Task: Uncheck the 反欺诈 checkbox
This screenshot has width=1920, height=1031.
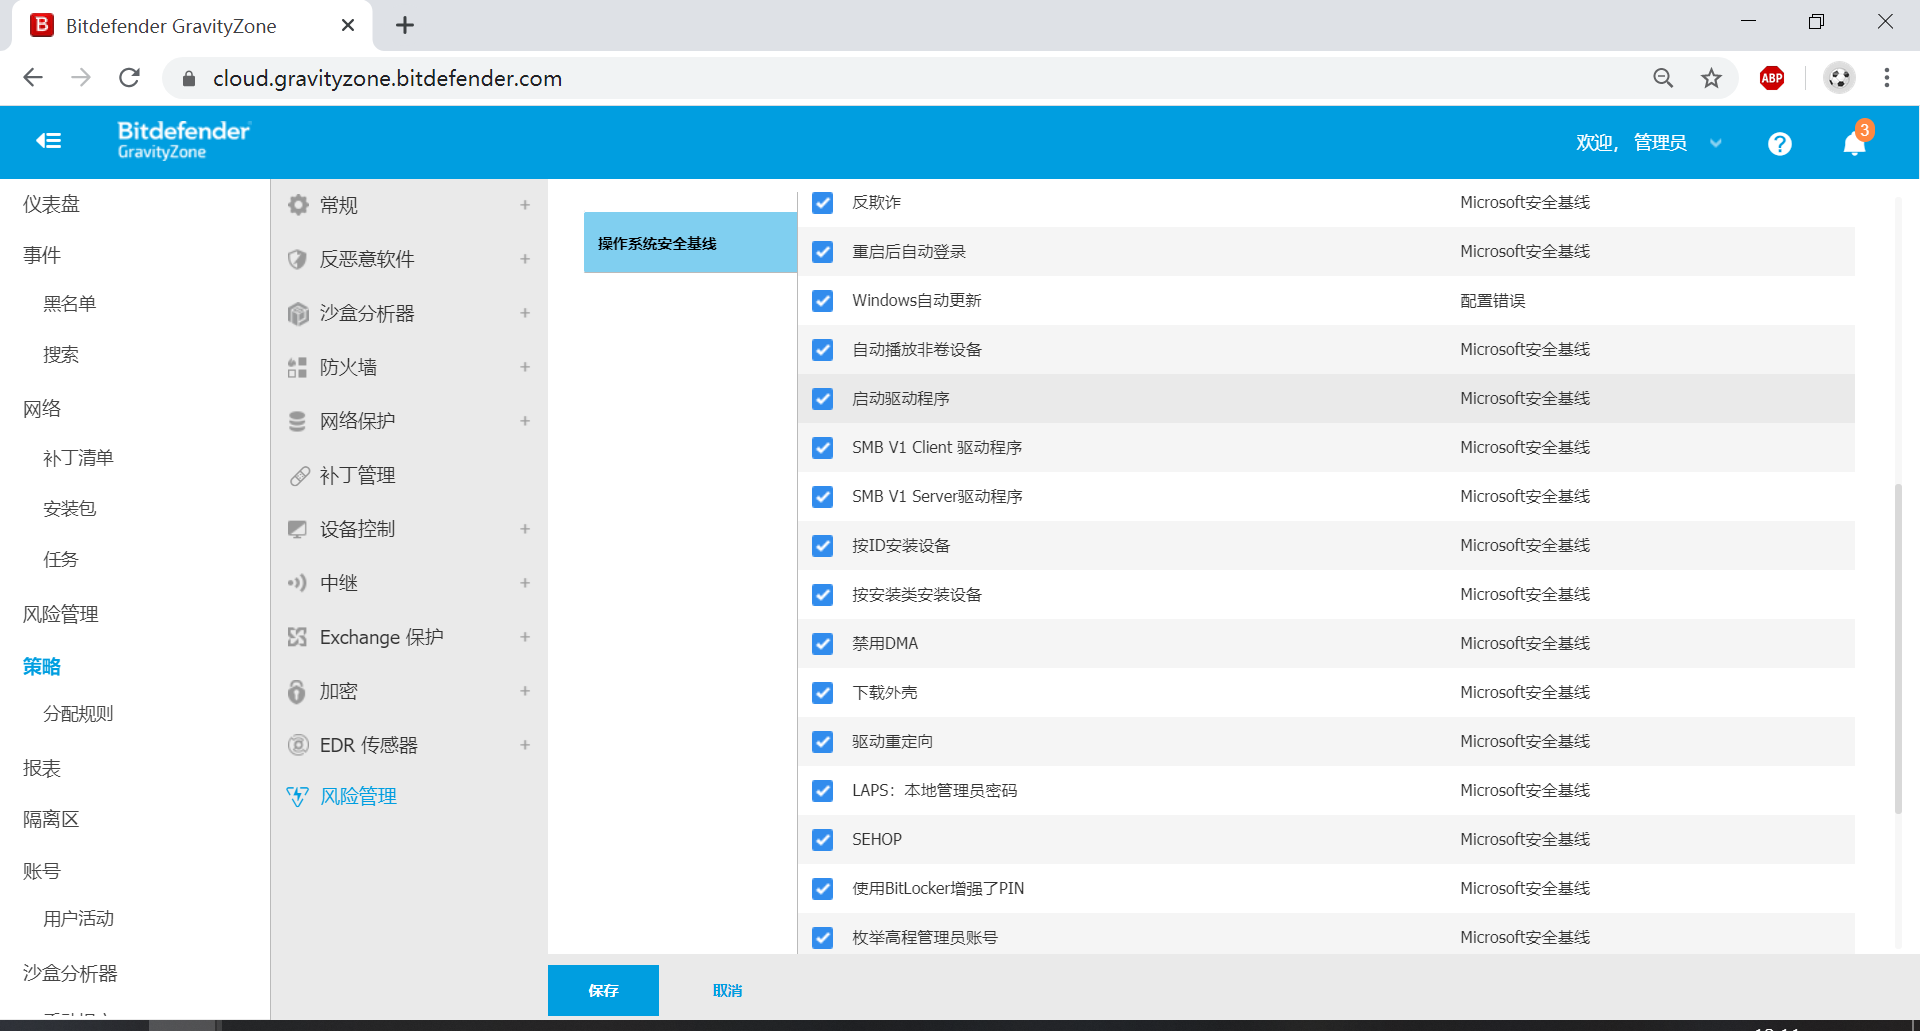Action: click(823, 203)
